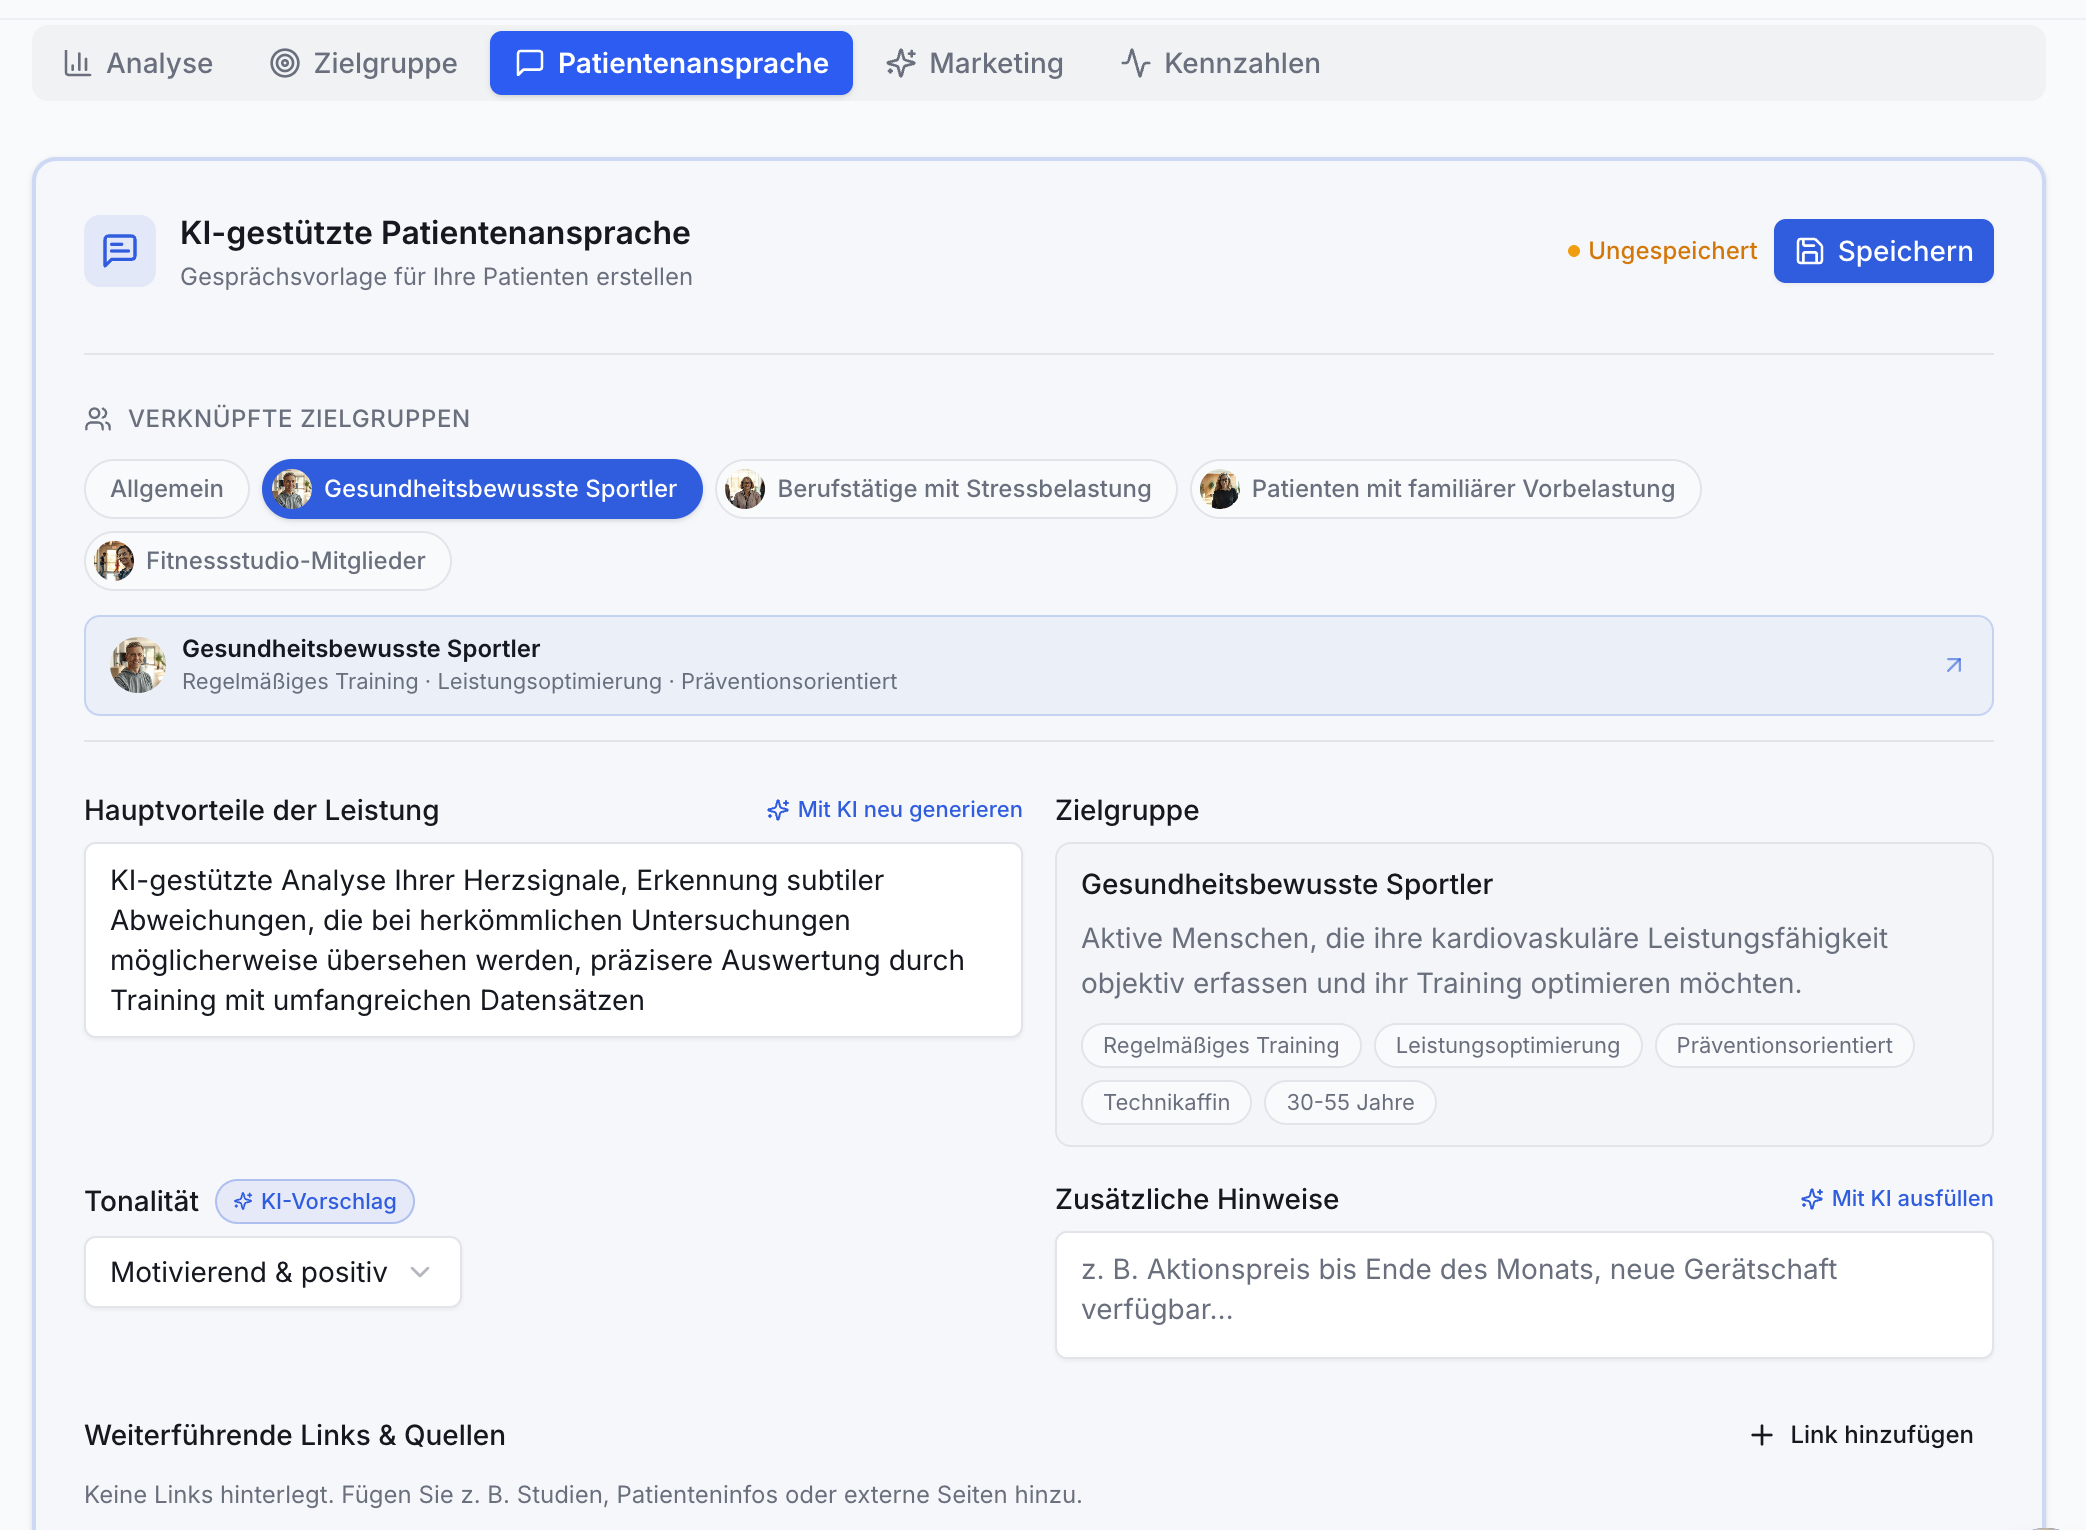The width and height of the screenshot is (2086, 1530).
Task: Click the people icon by Verknüpfte Zielgruppen
Action: click(98, 419)
